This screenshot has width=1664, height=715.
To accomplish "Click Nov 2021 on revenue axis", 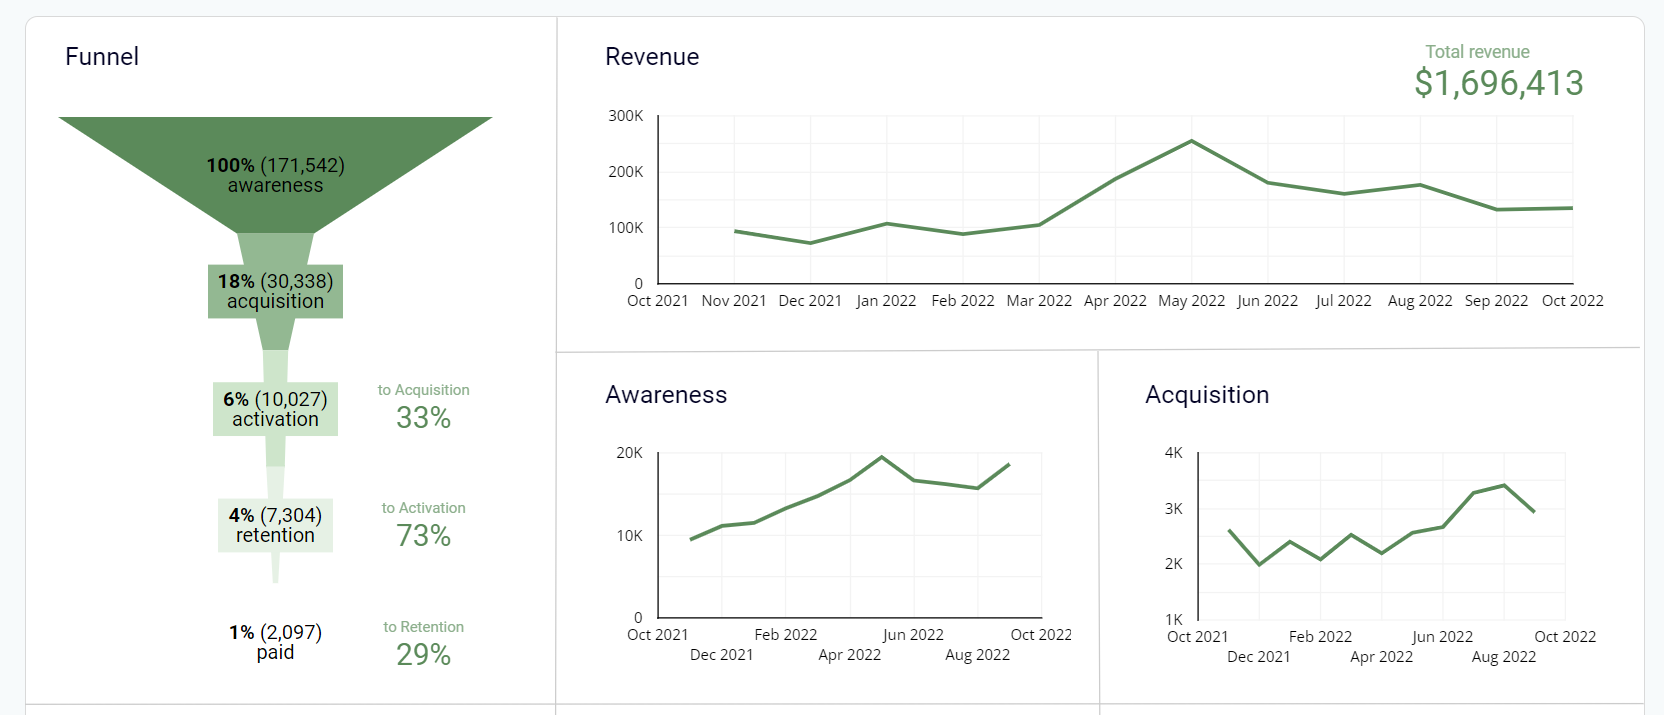I will click(x=734, y=301).
